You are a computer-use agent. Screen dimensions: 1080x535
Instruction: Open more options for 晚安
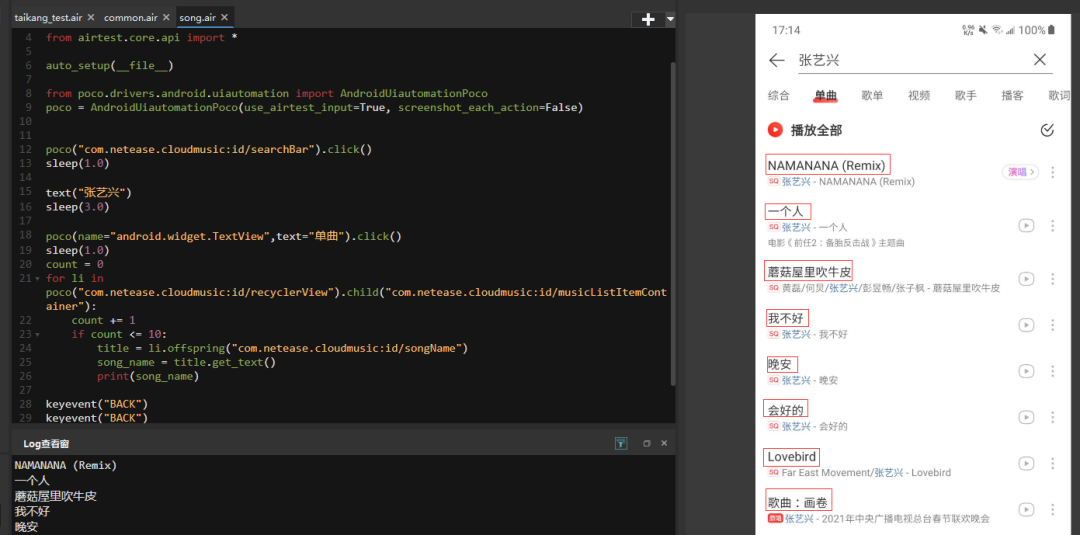pos(1052,371)
